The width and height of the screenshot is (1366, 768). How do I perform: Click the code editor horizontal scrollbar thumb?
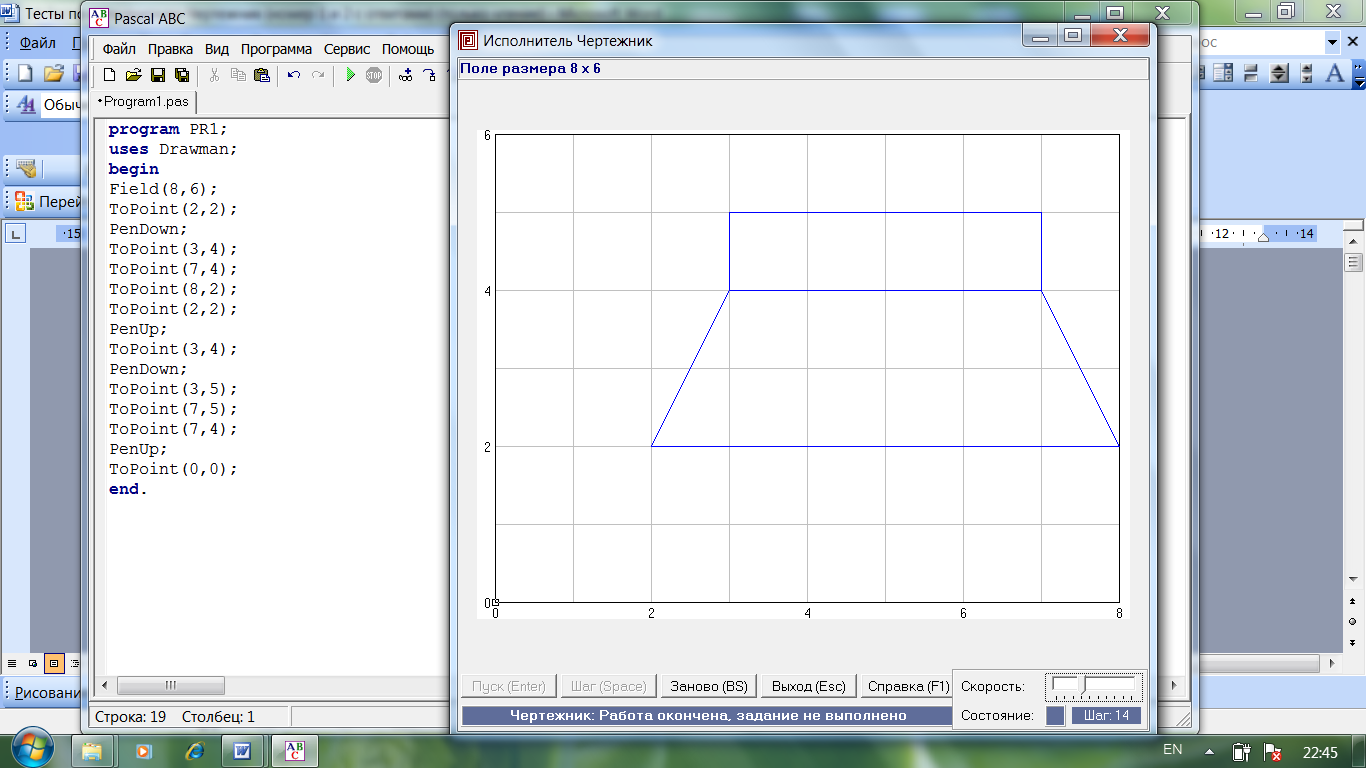pos(170,686)
